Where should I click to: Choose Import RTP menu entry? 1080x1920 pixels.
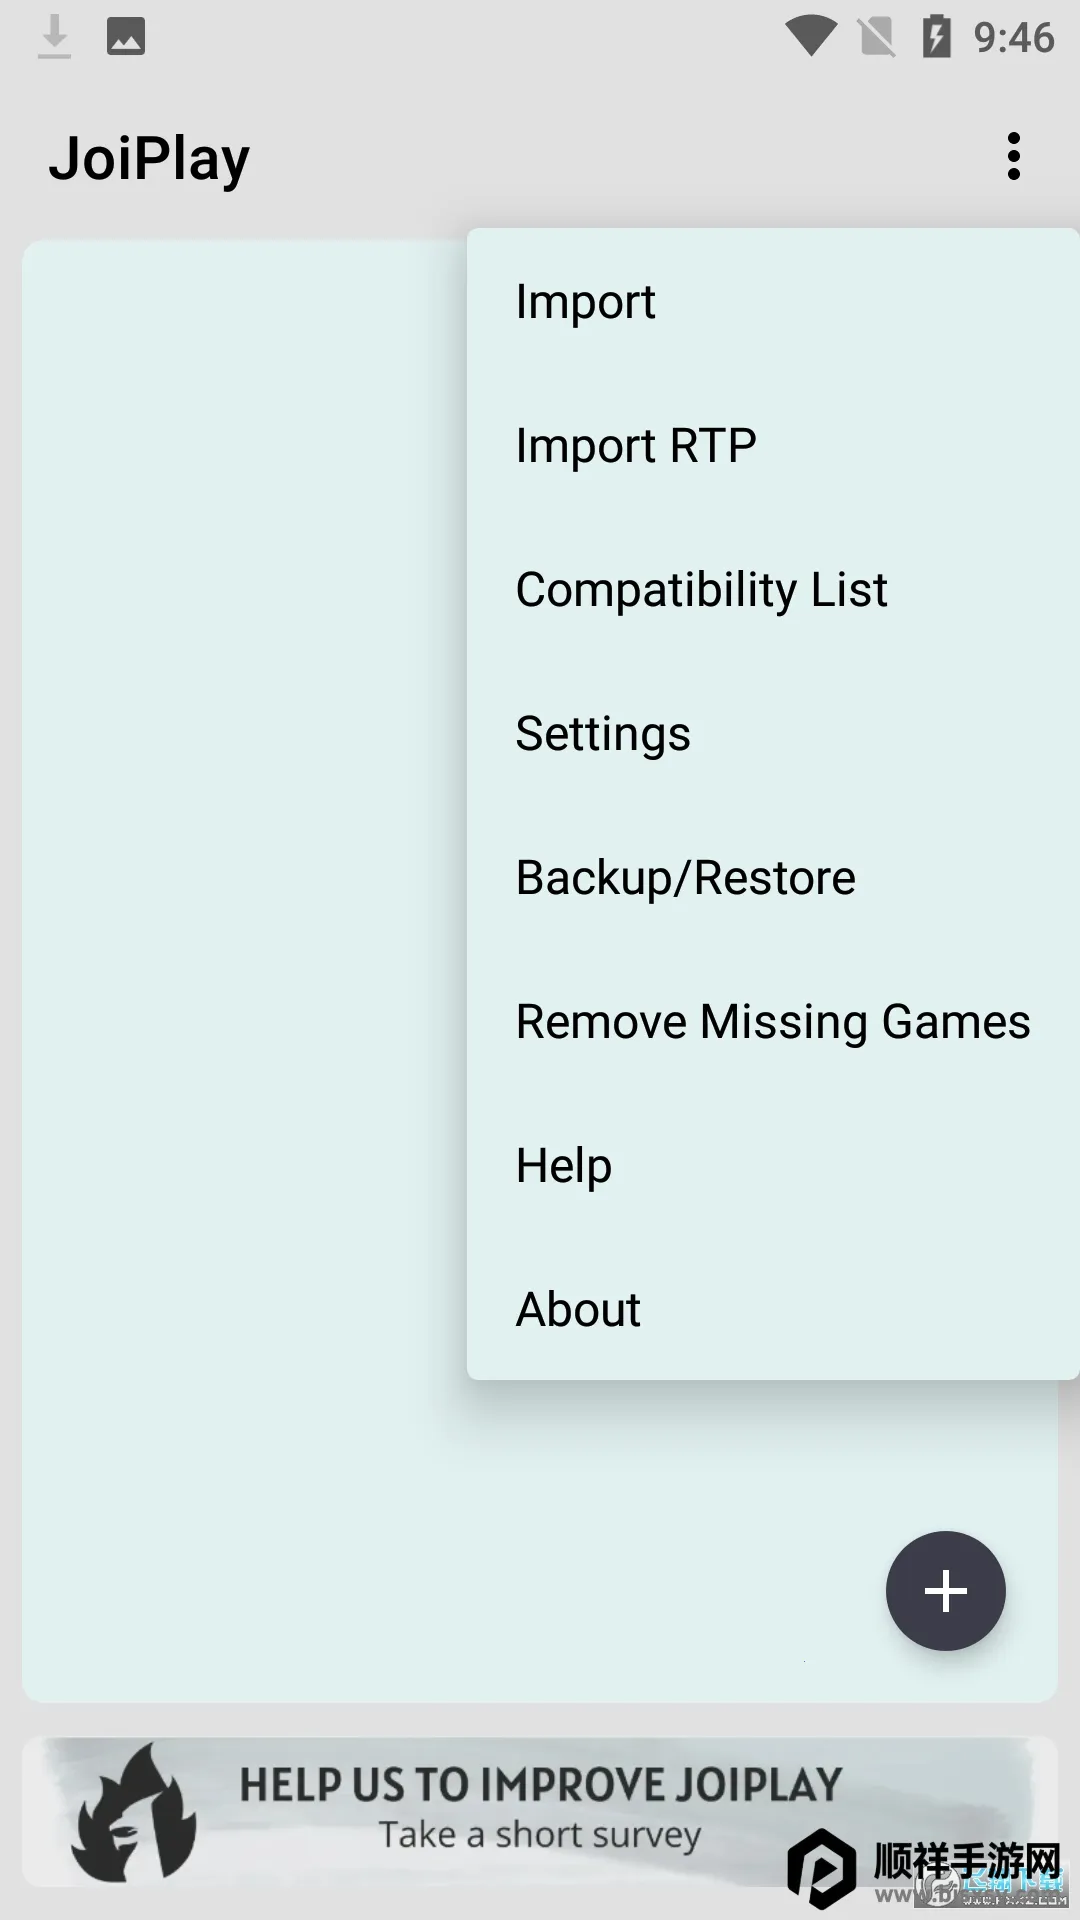pyautogui.click(x=636, y=446)
